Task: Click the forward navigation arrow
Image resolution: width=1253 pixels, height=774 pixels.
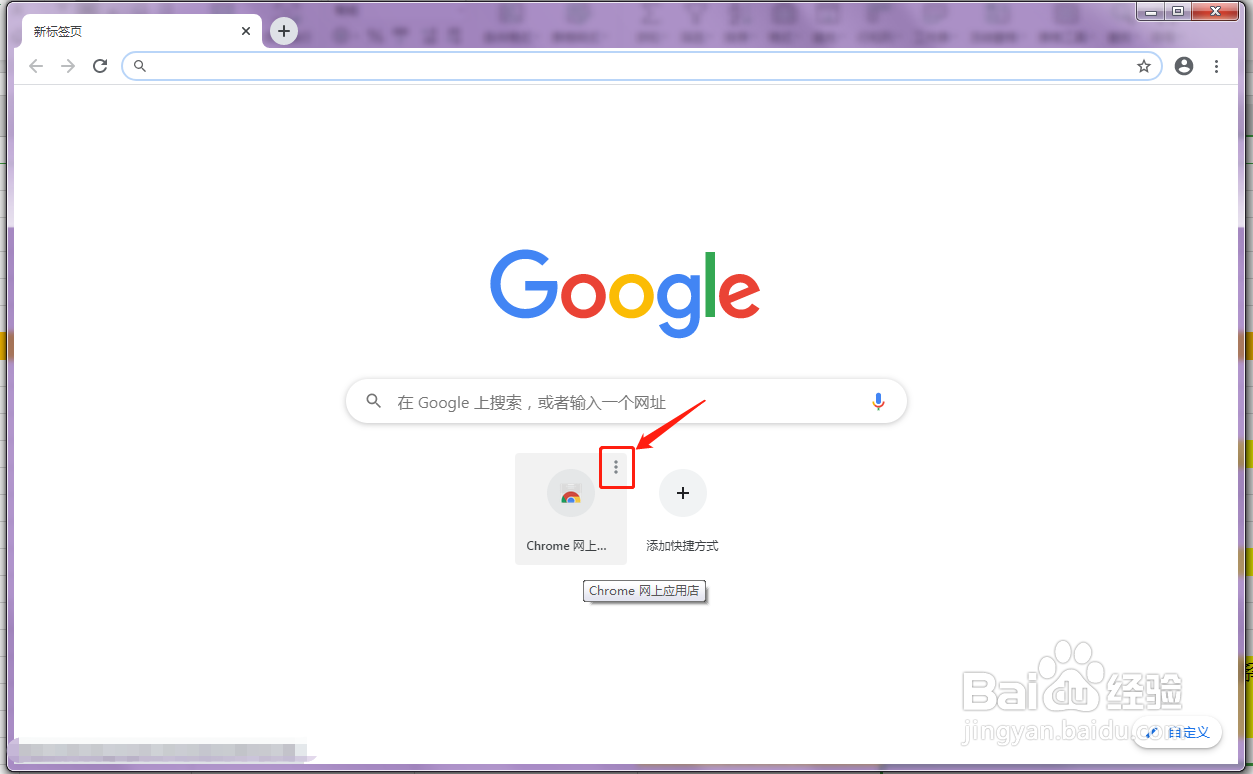Action: 67,66
